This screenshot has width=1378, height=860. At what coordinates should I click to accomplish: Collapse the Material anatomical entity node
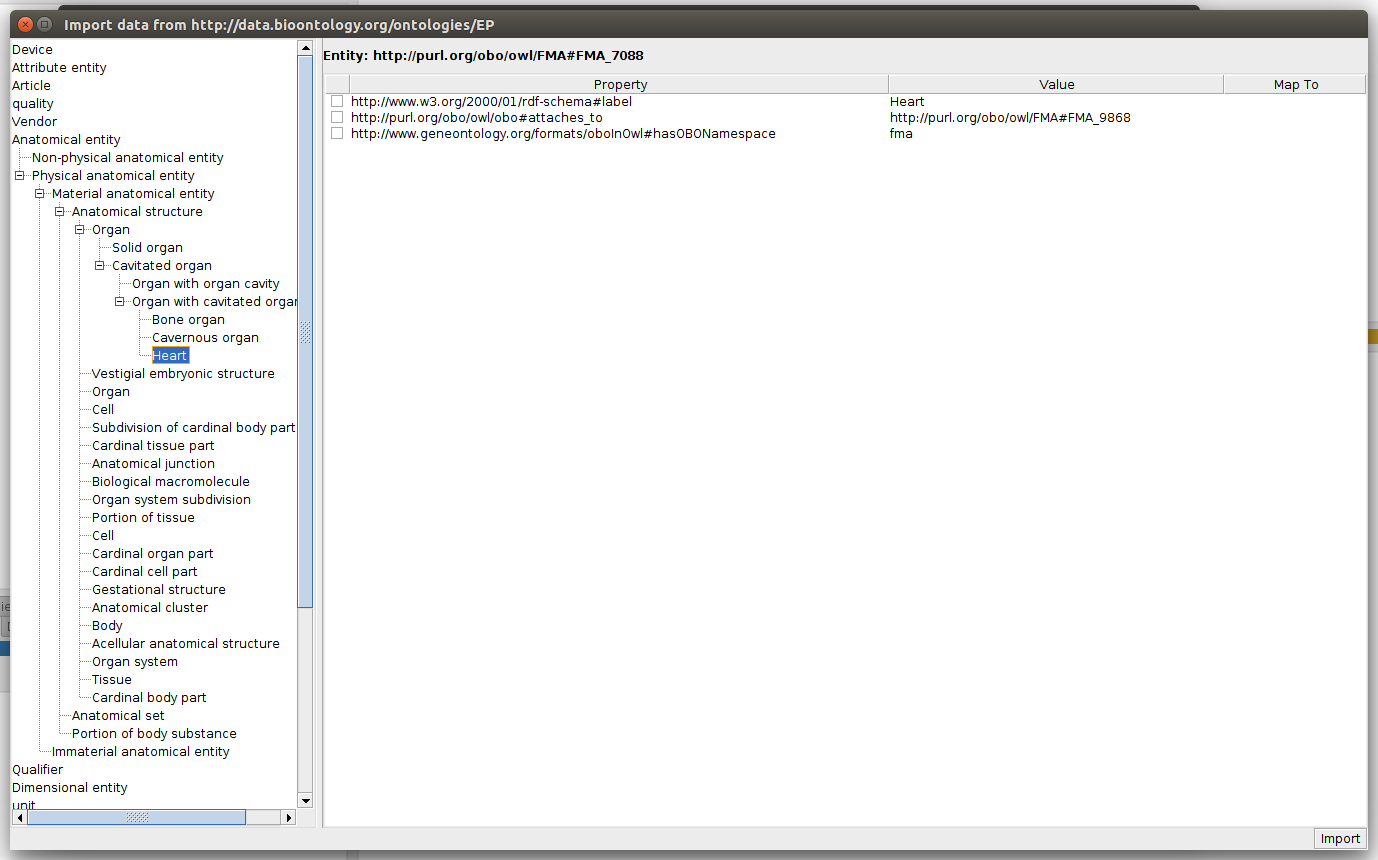pos(39,193)
